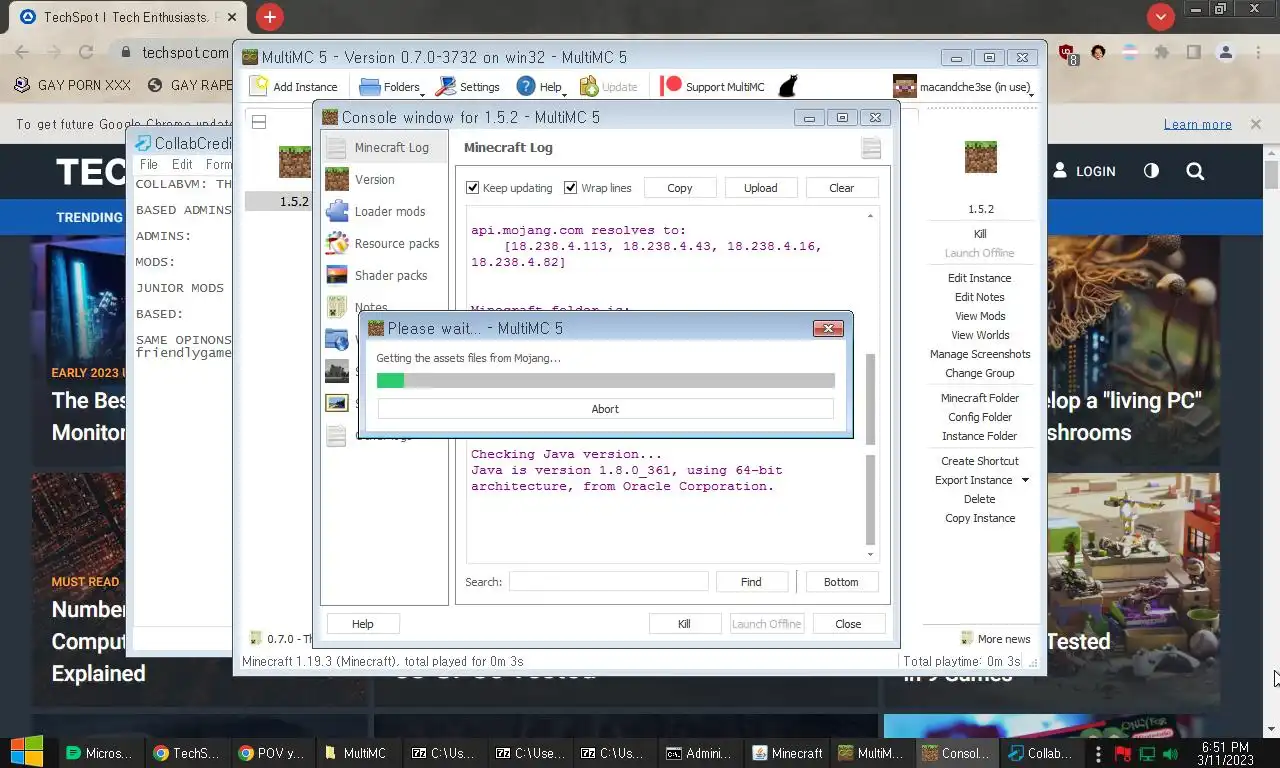
Task: Open MultiMC Settings from toolbar
Action: pos(466,86)
